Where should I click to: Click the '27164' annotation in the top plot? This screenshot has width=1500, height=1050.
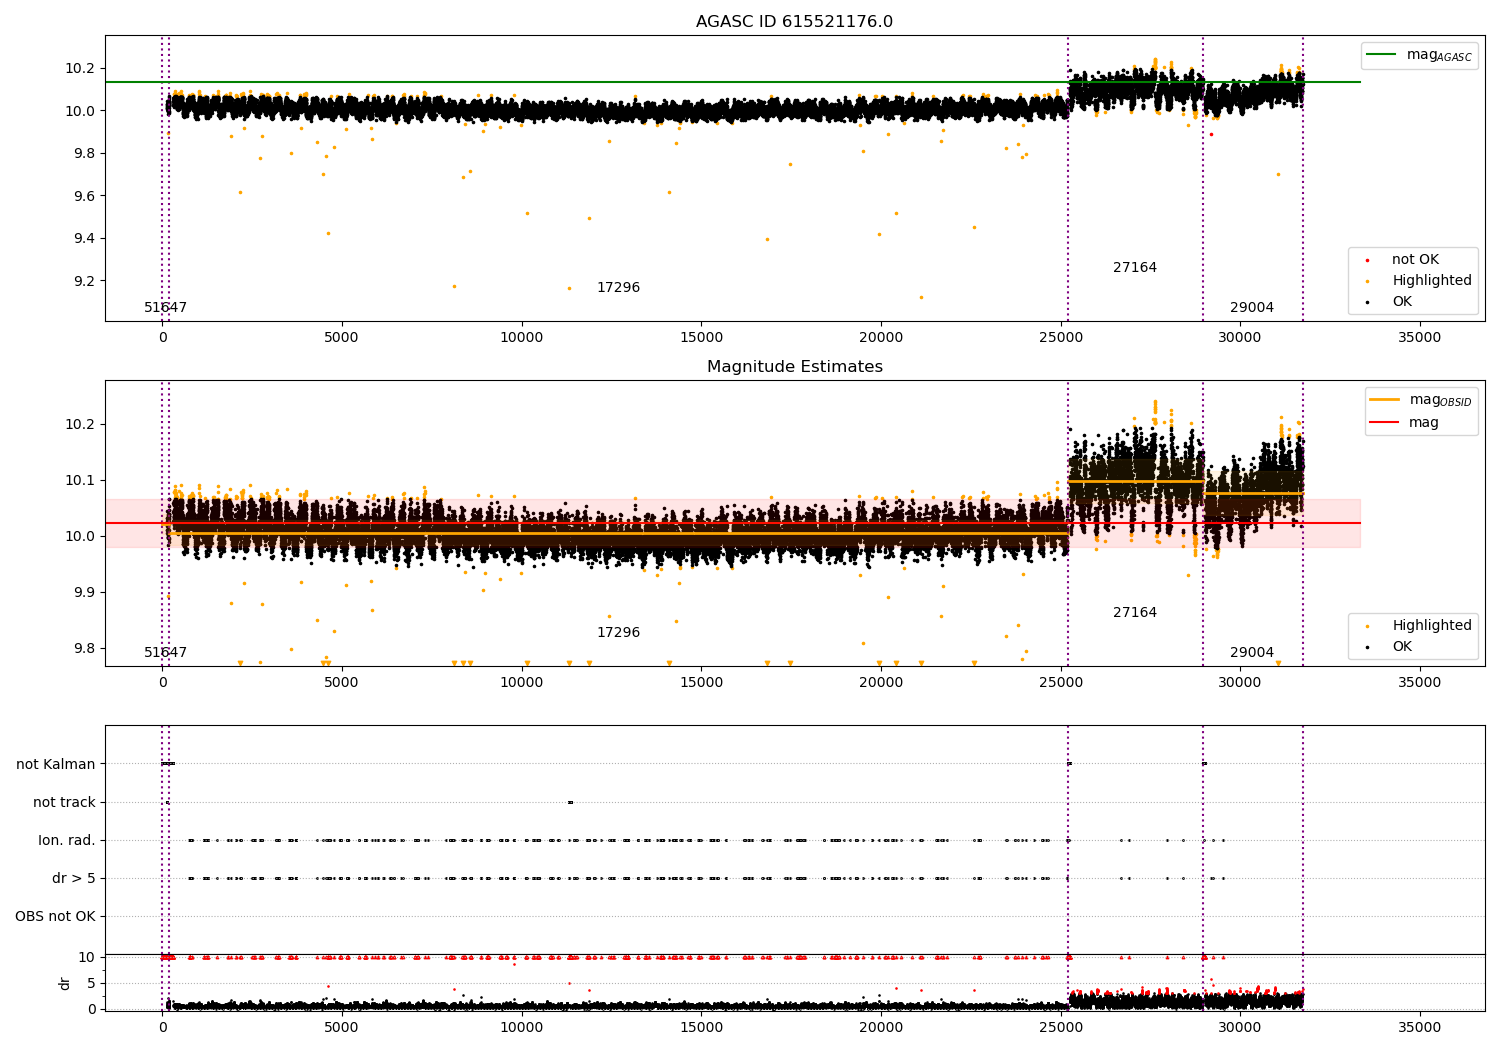tap(1135, 268)
